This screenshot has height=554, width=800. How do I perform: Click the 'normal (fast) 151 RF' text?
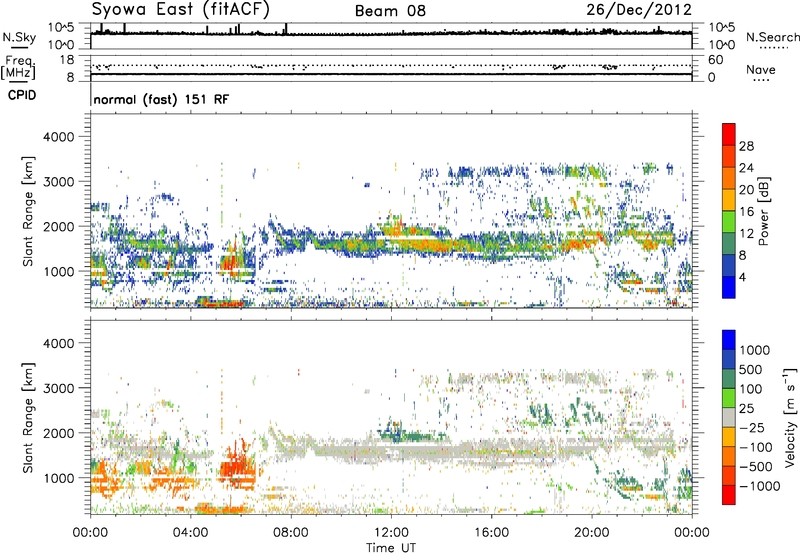(161, 99)
